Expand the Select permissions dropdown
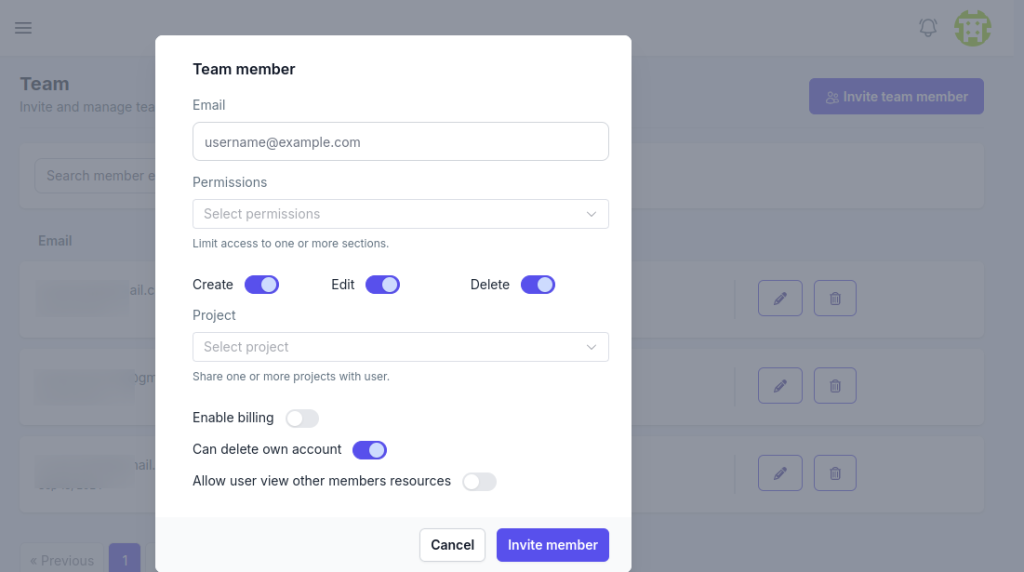Screen dimensions: 1024x572 (x=400, y=214)
